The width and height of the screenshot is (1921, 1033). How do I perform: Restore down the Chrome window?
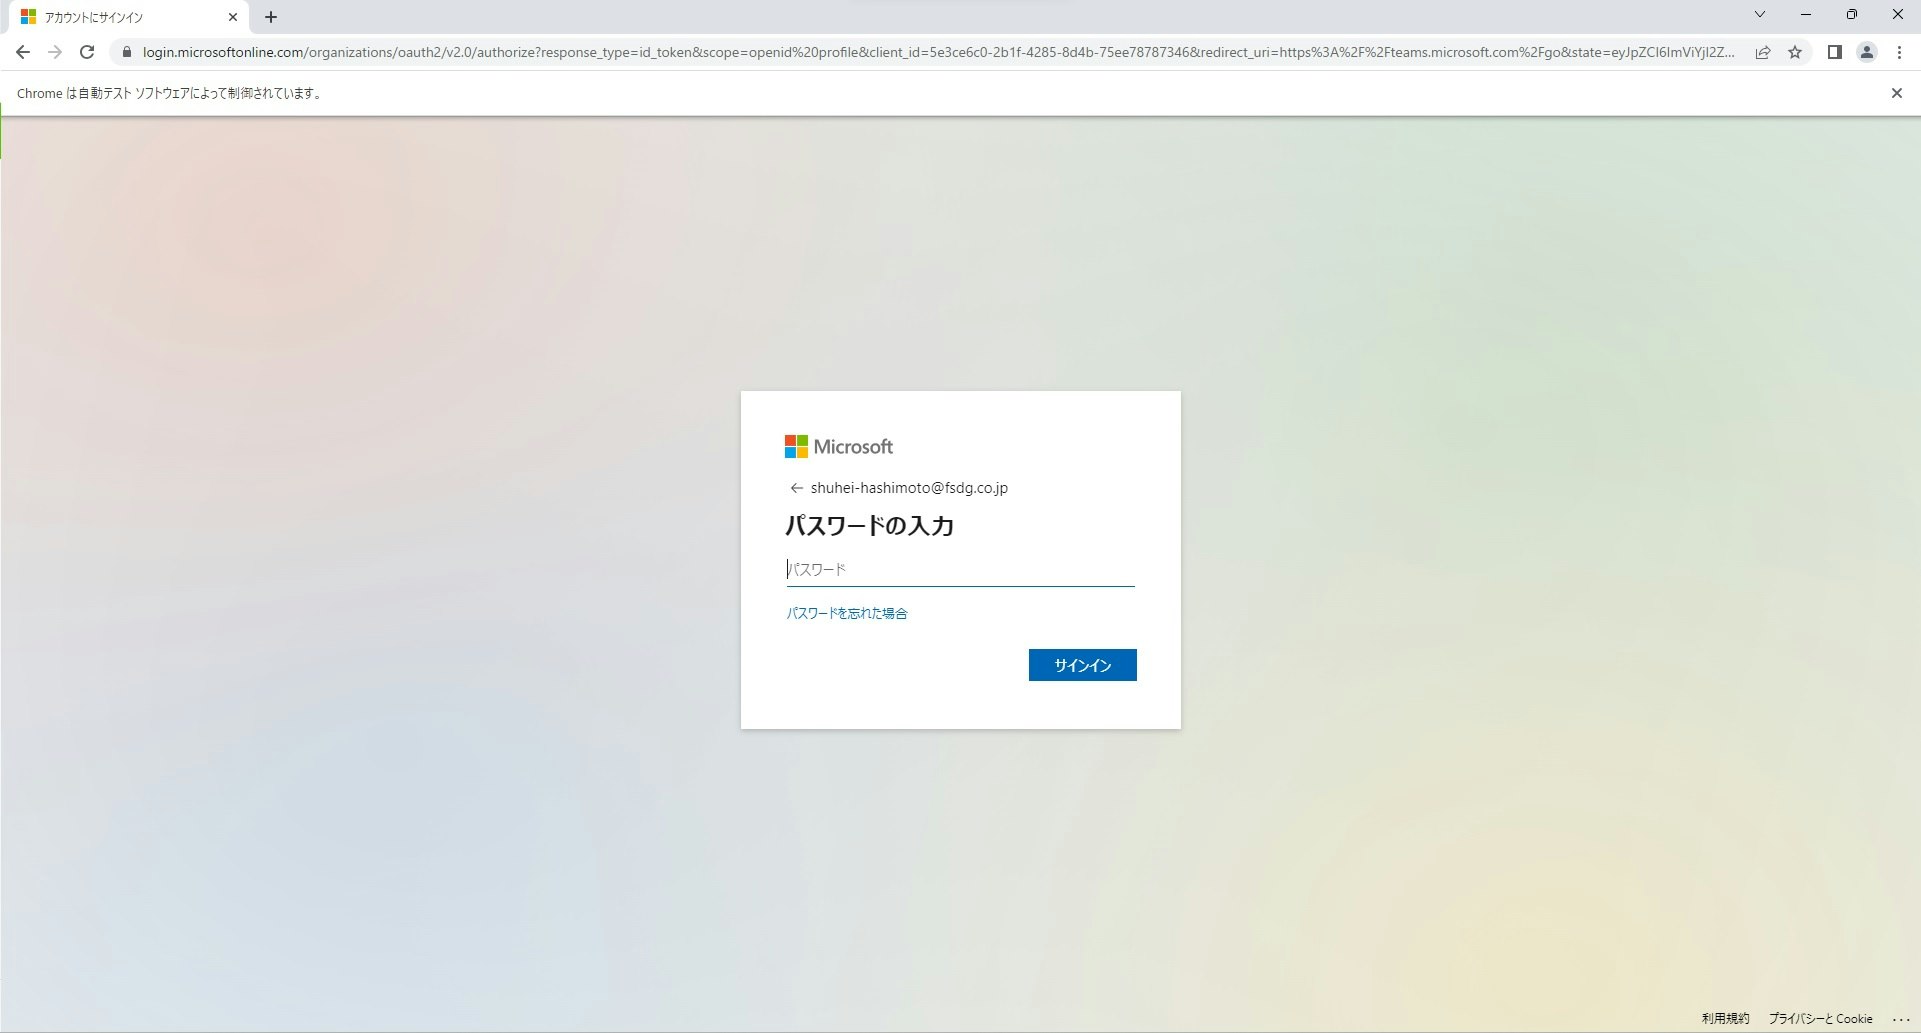click(x=1852, y=15)
